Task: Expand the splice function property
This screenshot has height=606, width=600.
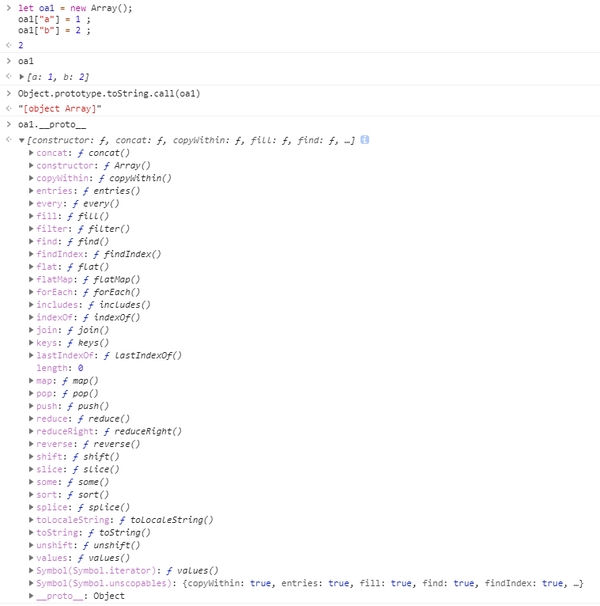Action: pyautogui.click(x=31, y=507)
